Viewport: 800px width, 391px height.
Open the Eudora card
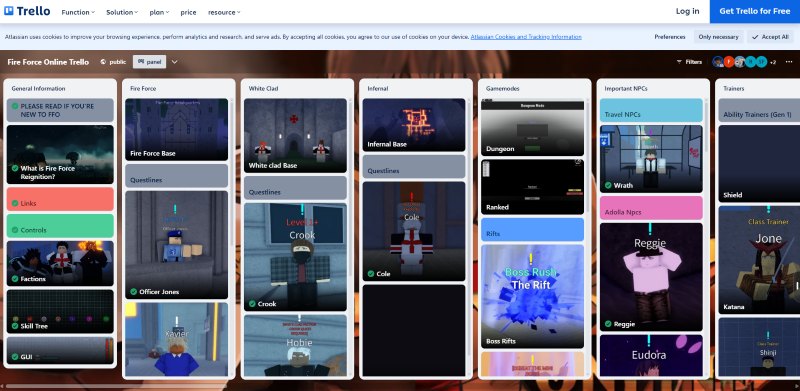(x=651, y=356)
